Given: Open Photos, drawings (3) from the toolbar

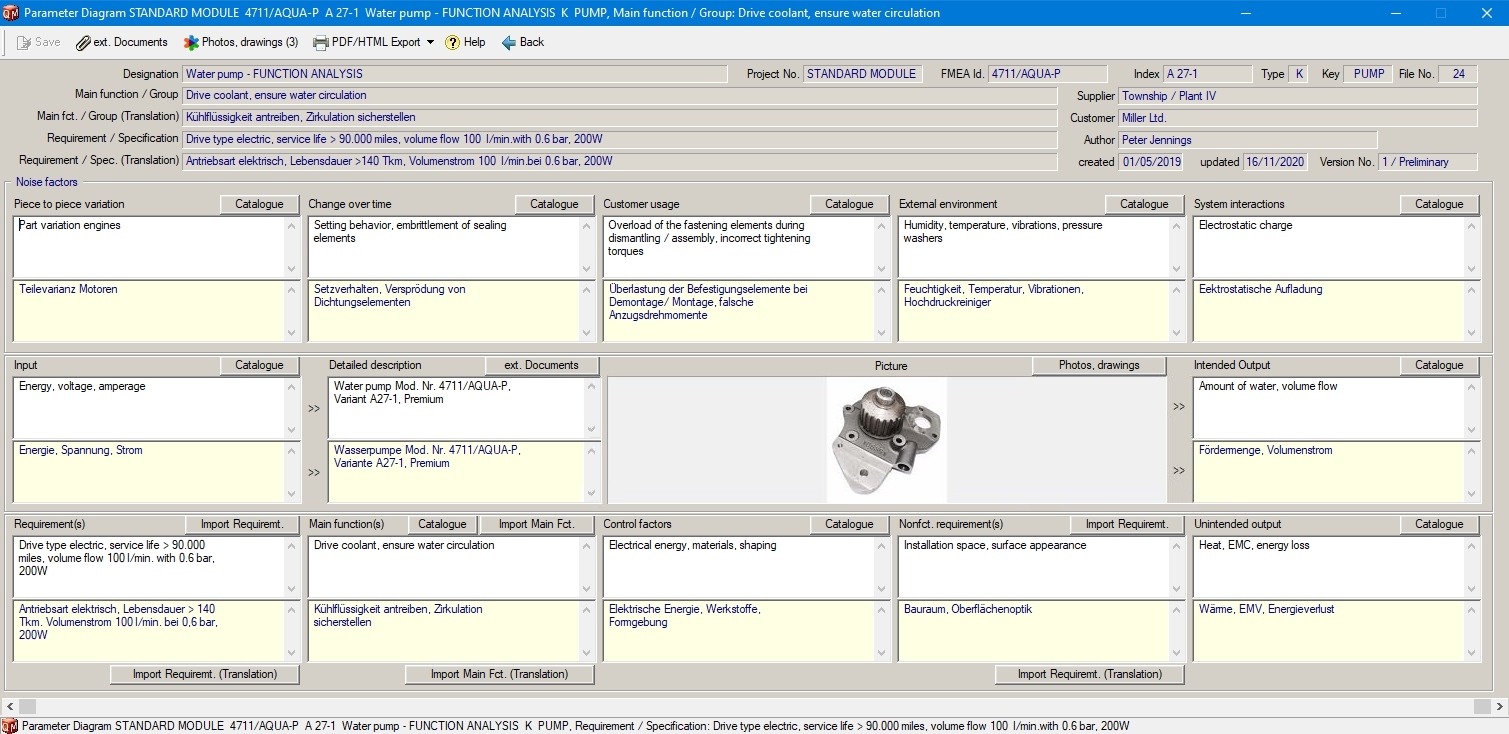Looking at the screenshot, I should click(241, 42).
